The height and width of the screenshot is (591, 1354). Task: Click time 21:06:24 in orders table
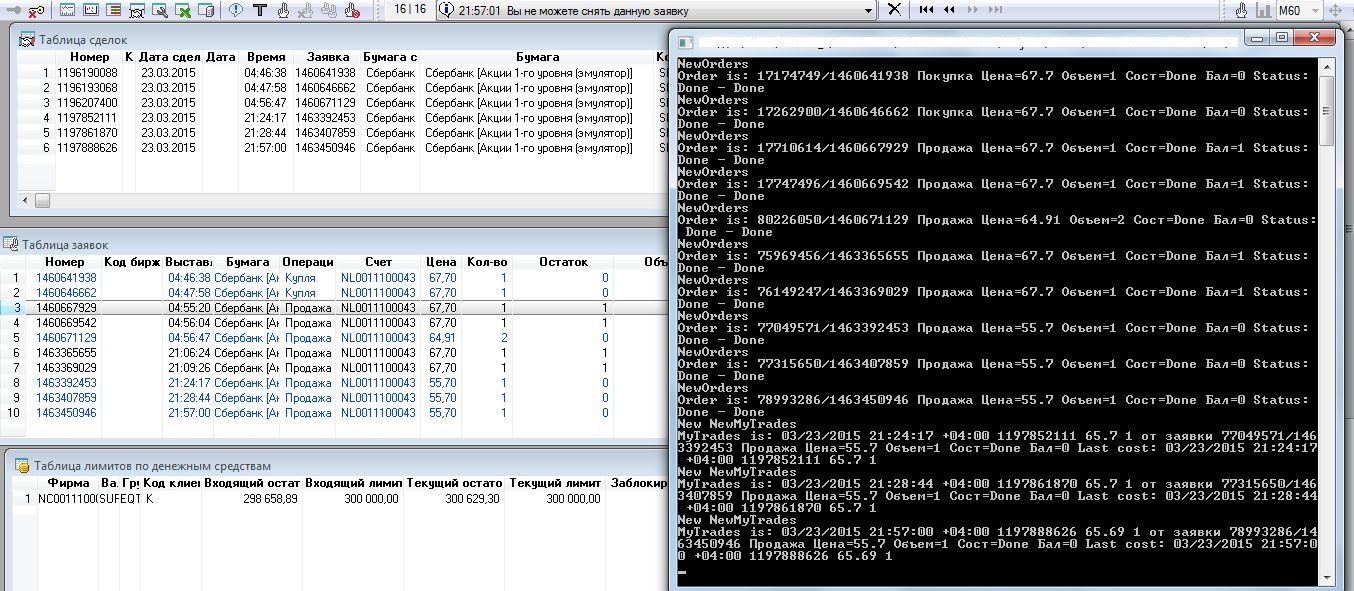188,353
